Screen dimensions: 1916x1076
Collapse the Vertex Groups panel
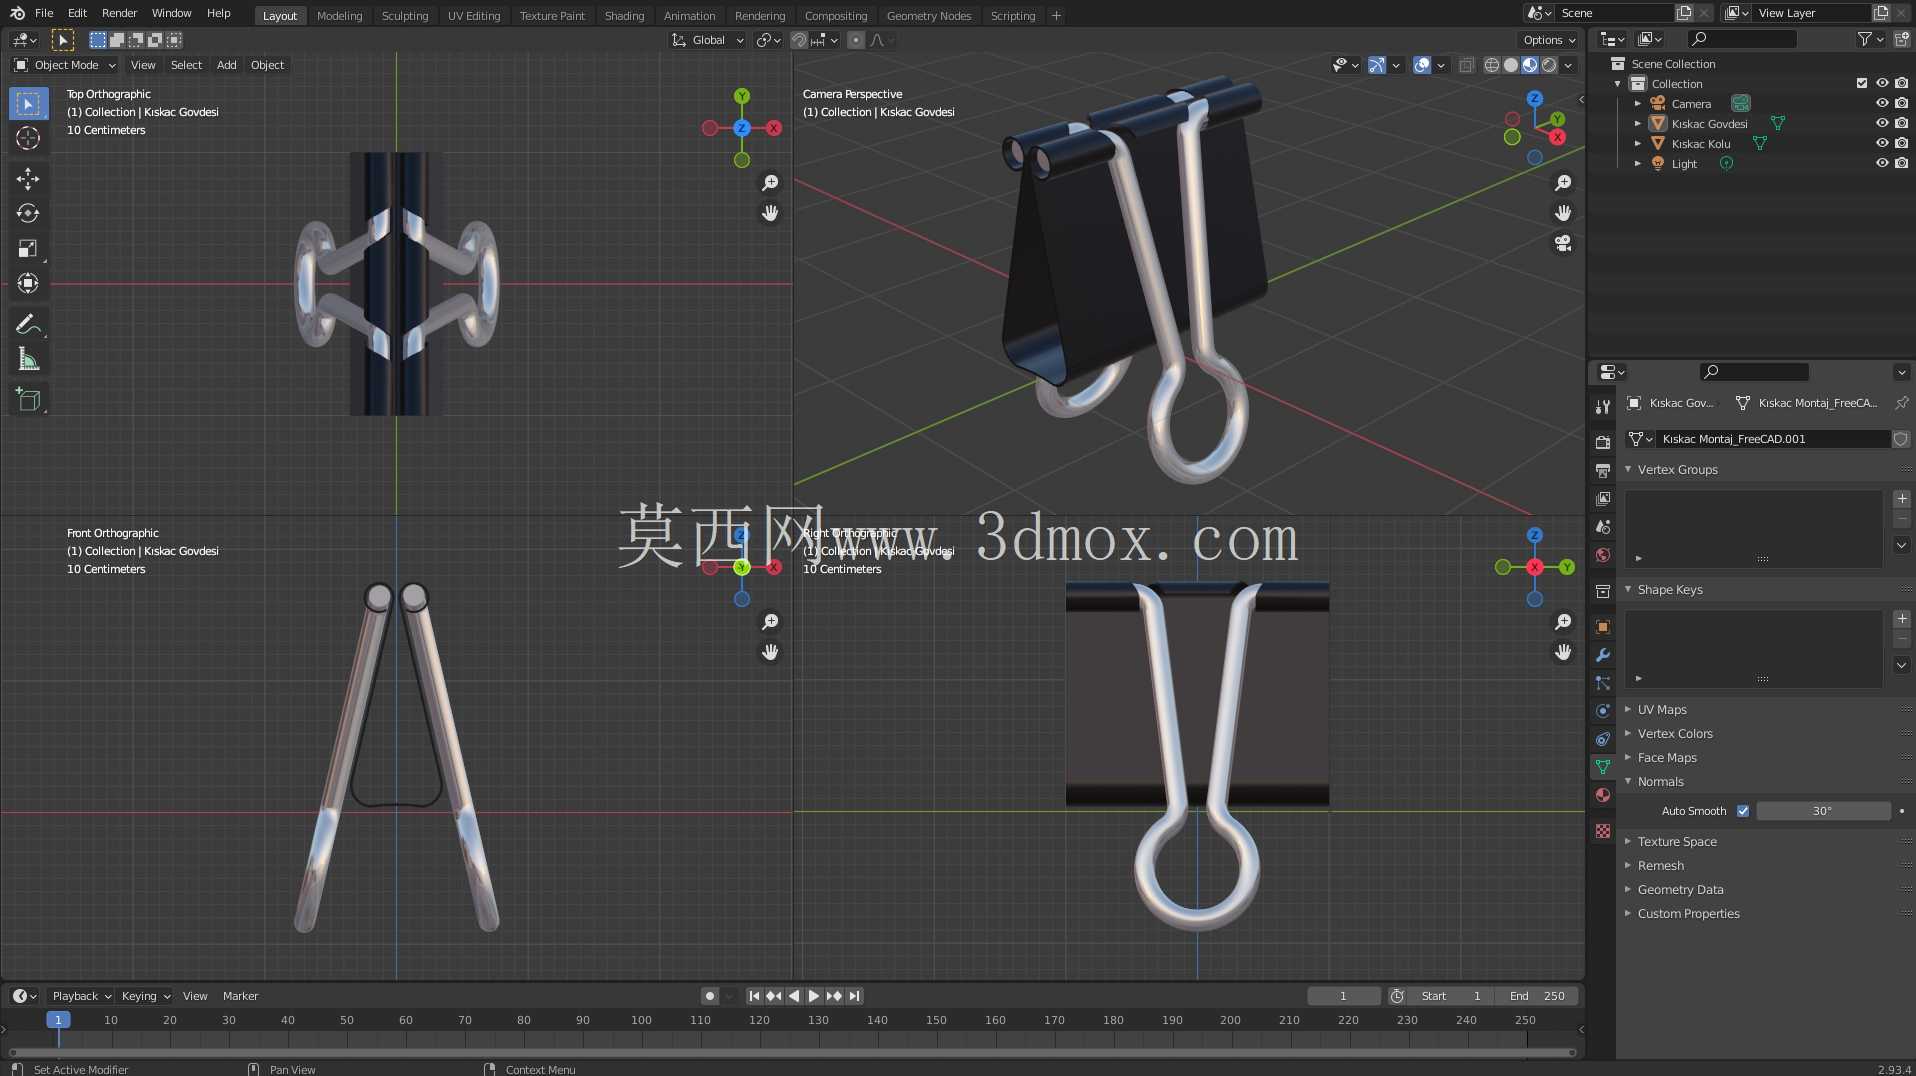pos(1628,469)
